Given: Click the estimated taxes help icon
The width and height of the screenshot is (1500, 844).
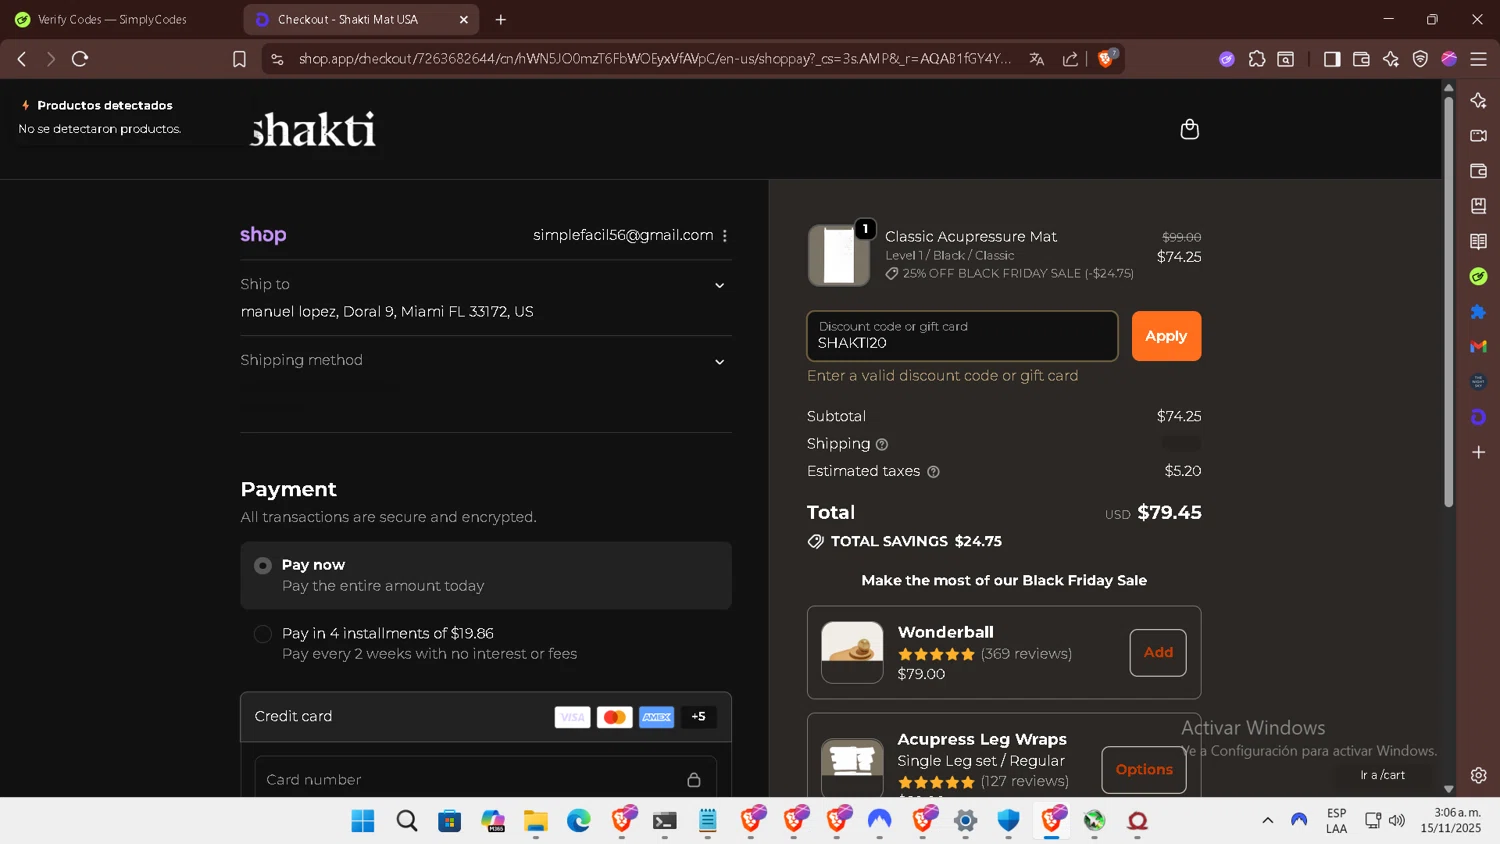Looking at the screenshot, I should tap(933, 472).
